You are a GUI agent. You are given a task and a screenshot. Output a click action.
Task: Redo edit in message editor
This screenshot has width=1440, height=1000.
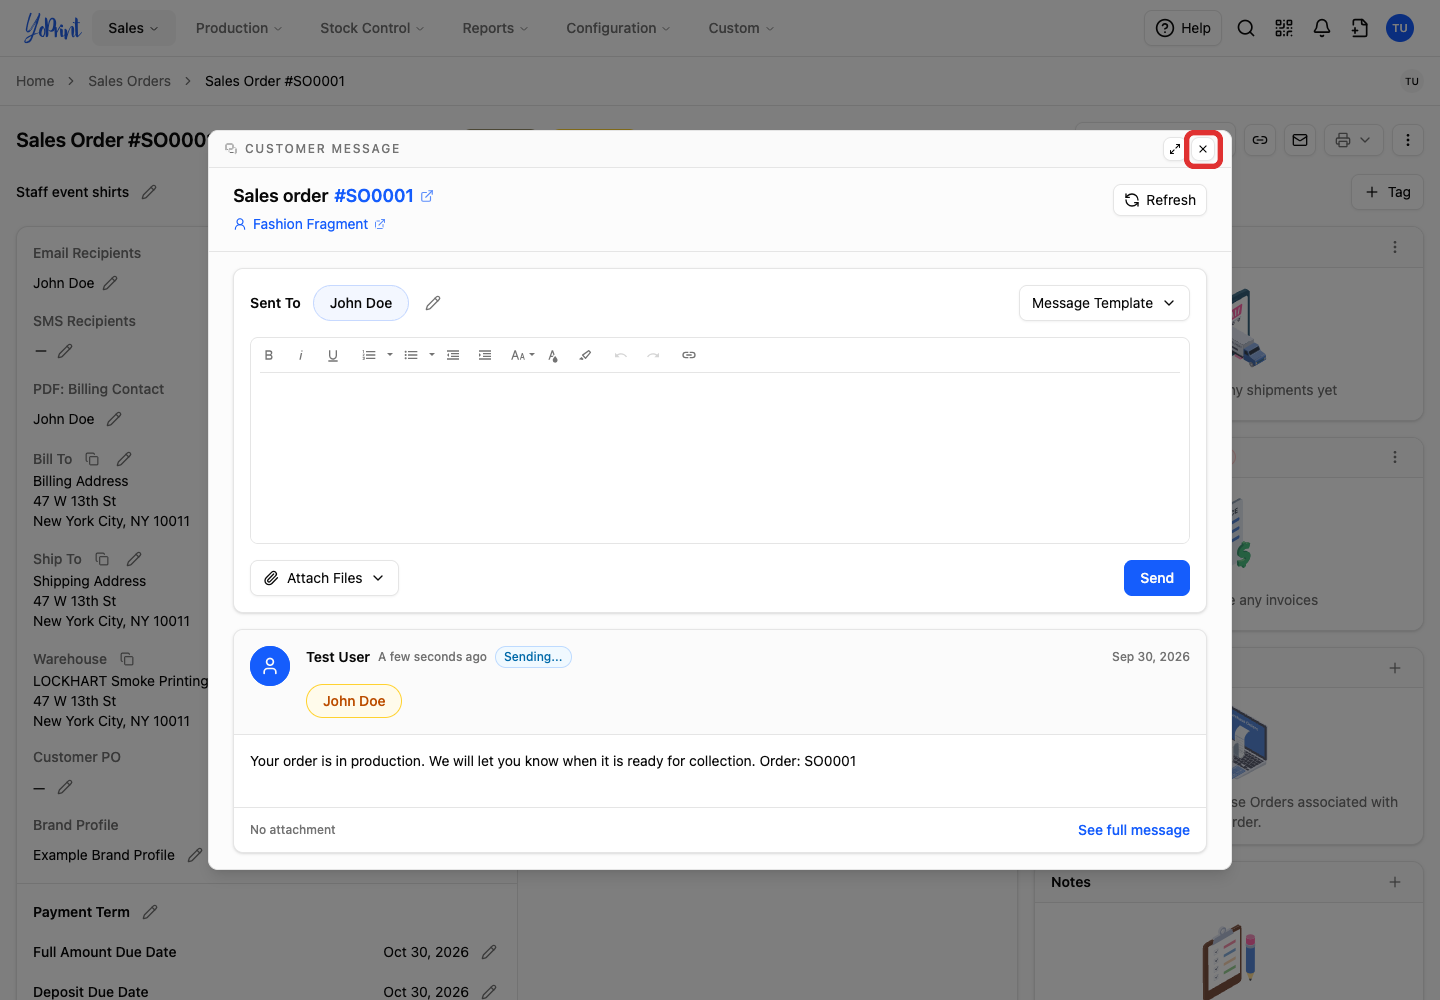click(x=653, y=355)
